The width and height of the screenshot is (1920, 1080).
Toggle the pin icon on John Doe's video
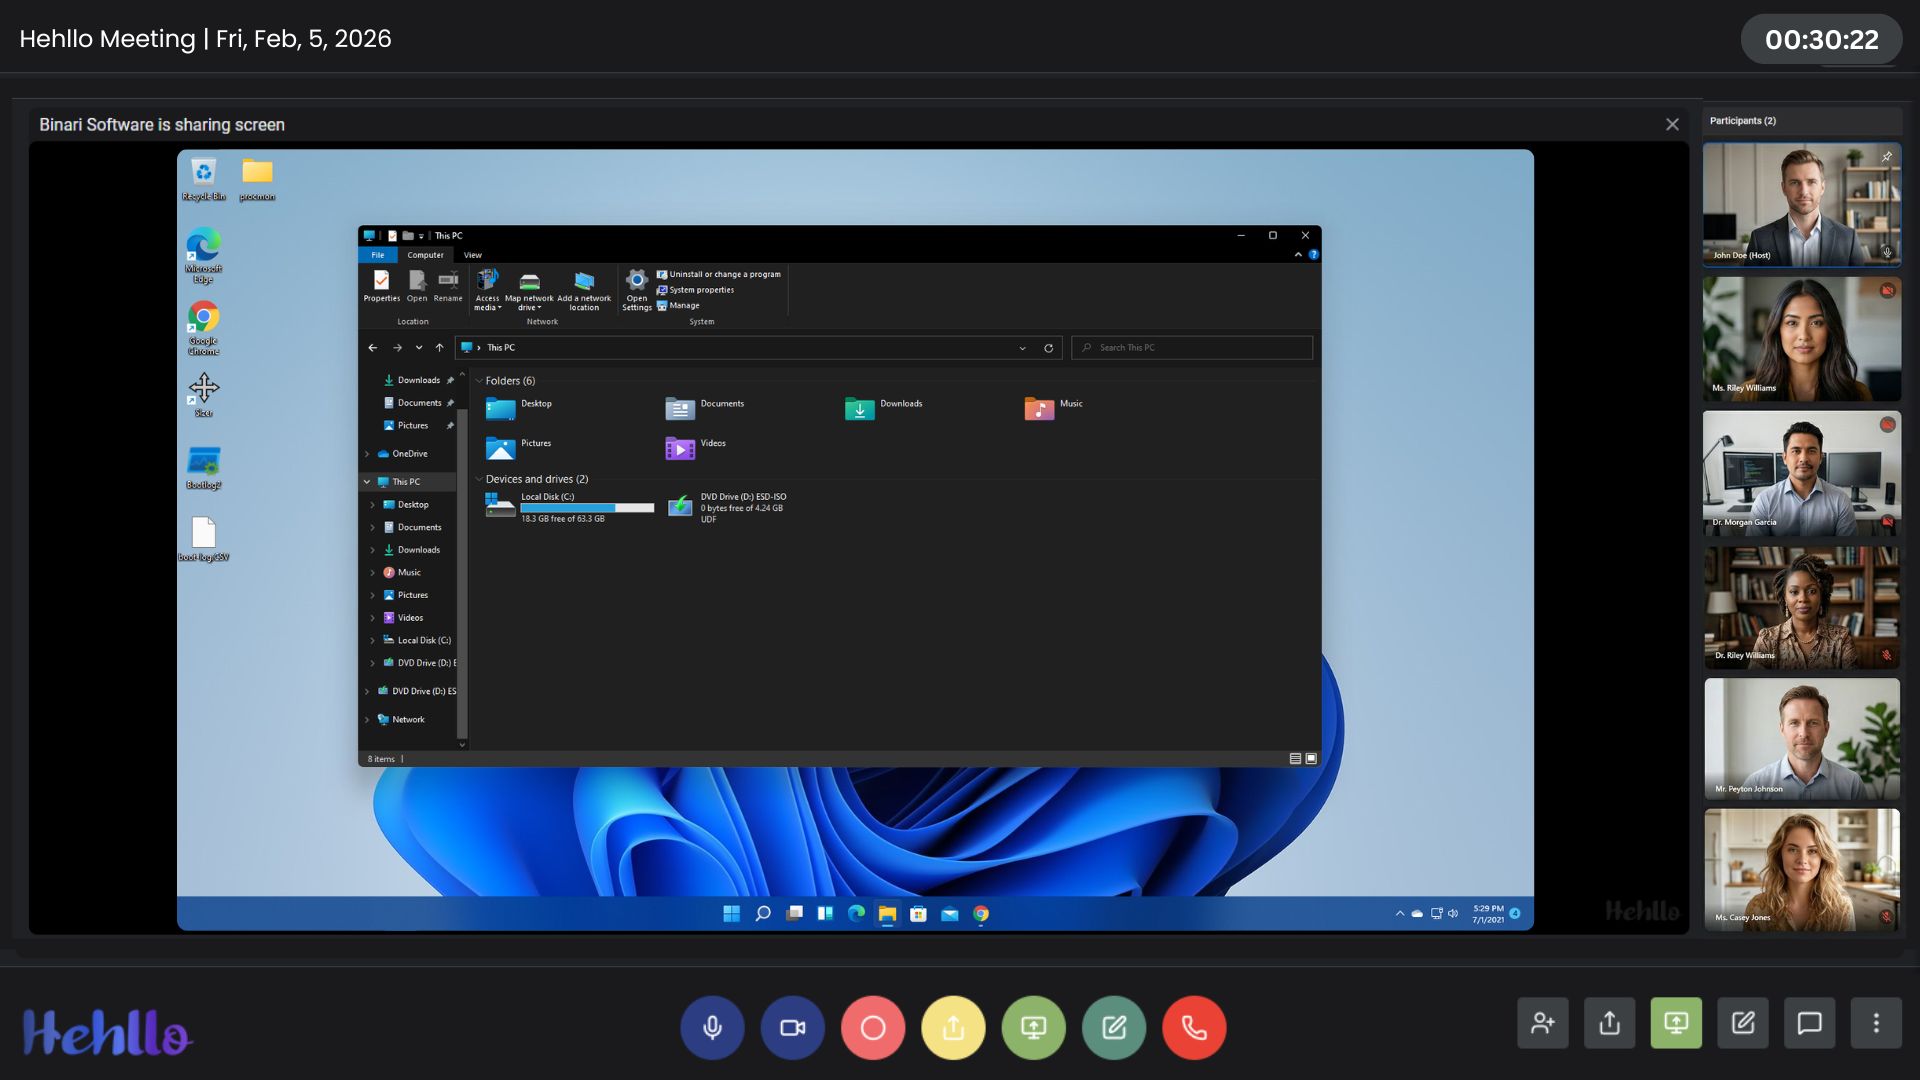click(x=1886, y=157)
